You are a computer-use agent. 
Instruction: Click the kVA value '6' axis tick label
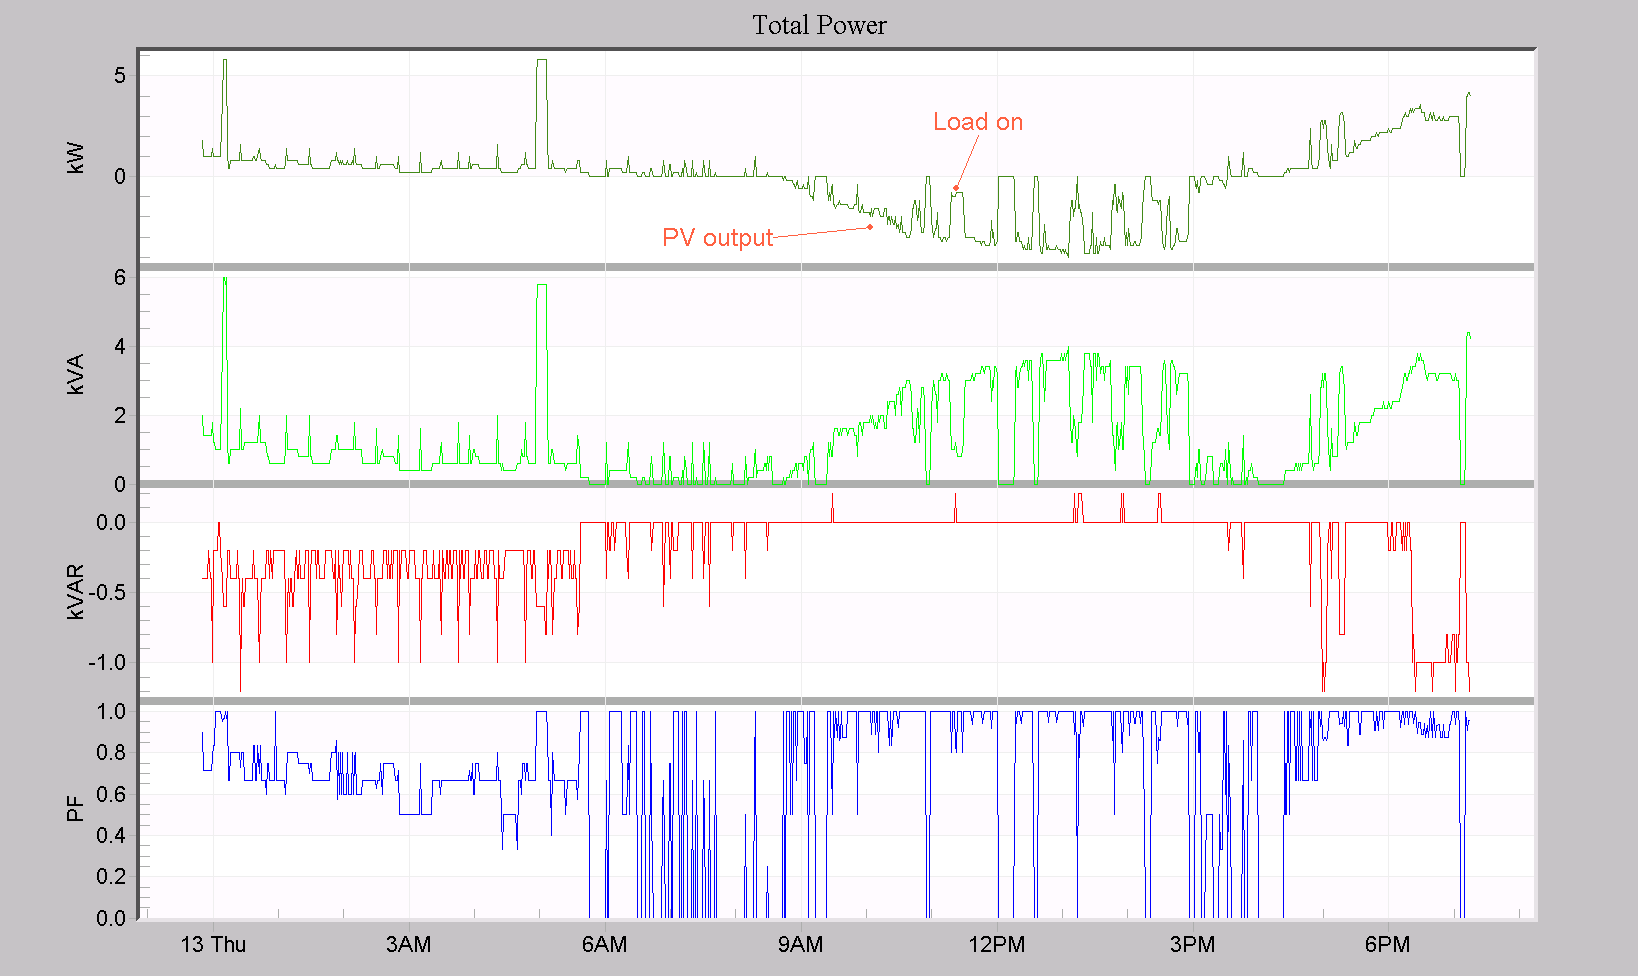pos(120,279)
